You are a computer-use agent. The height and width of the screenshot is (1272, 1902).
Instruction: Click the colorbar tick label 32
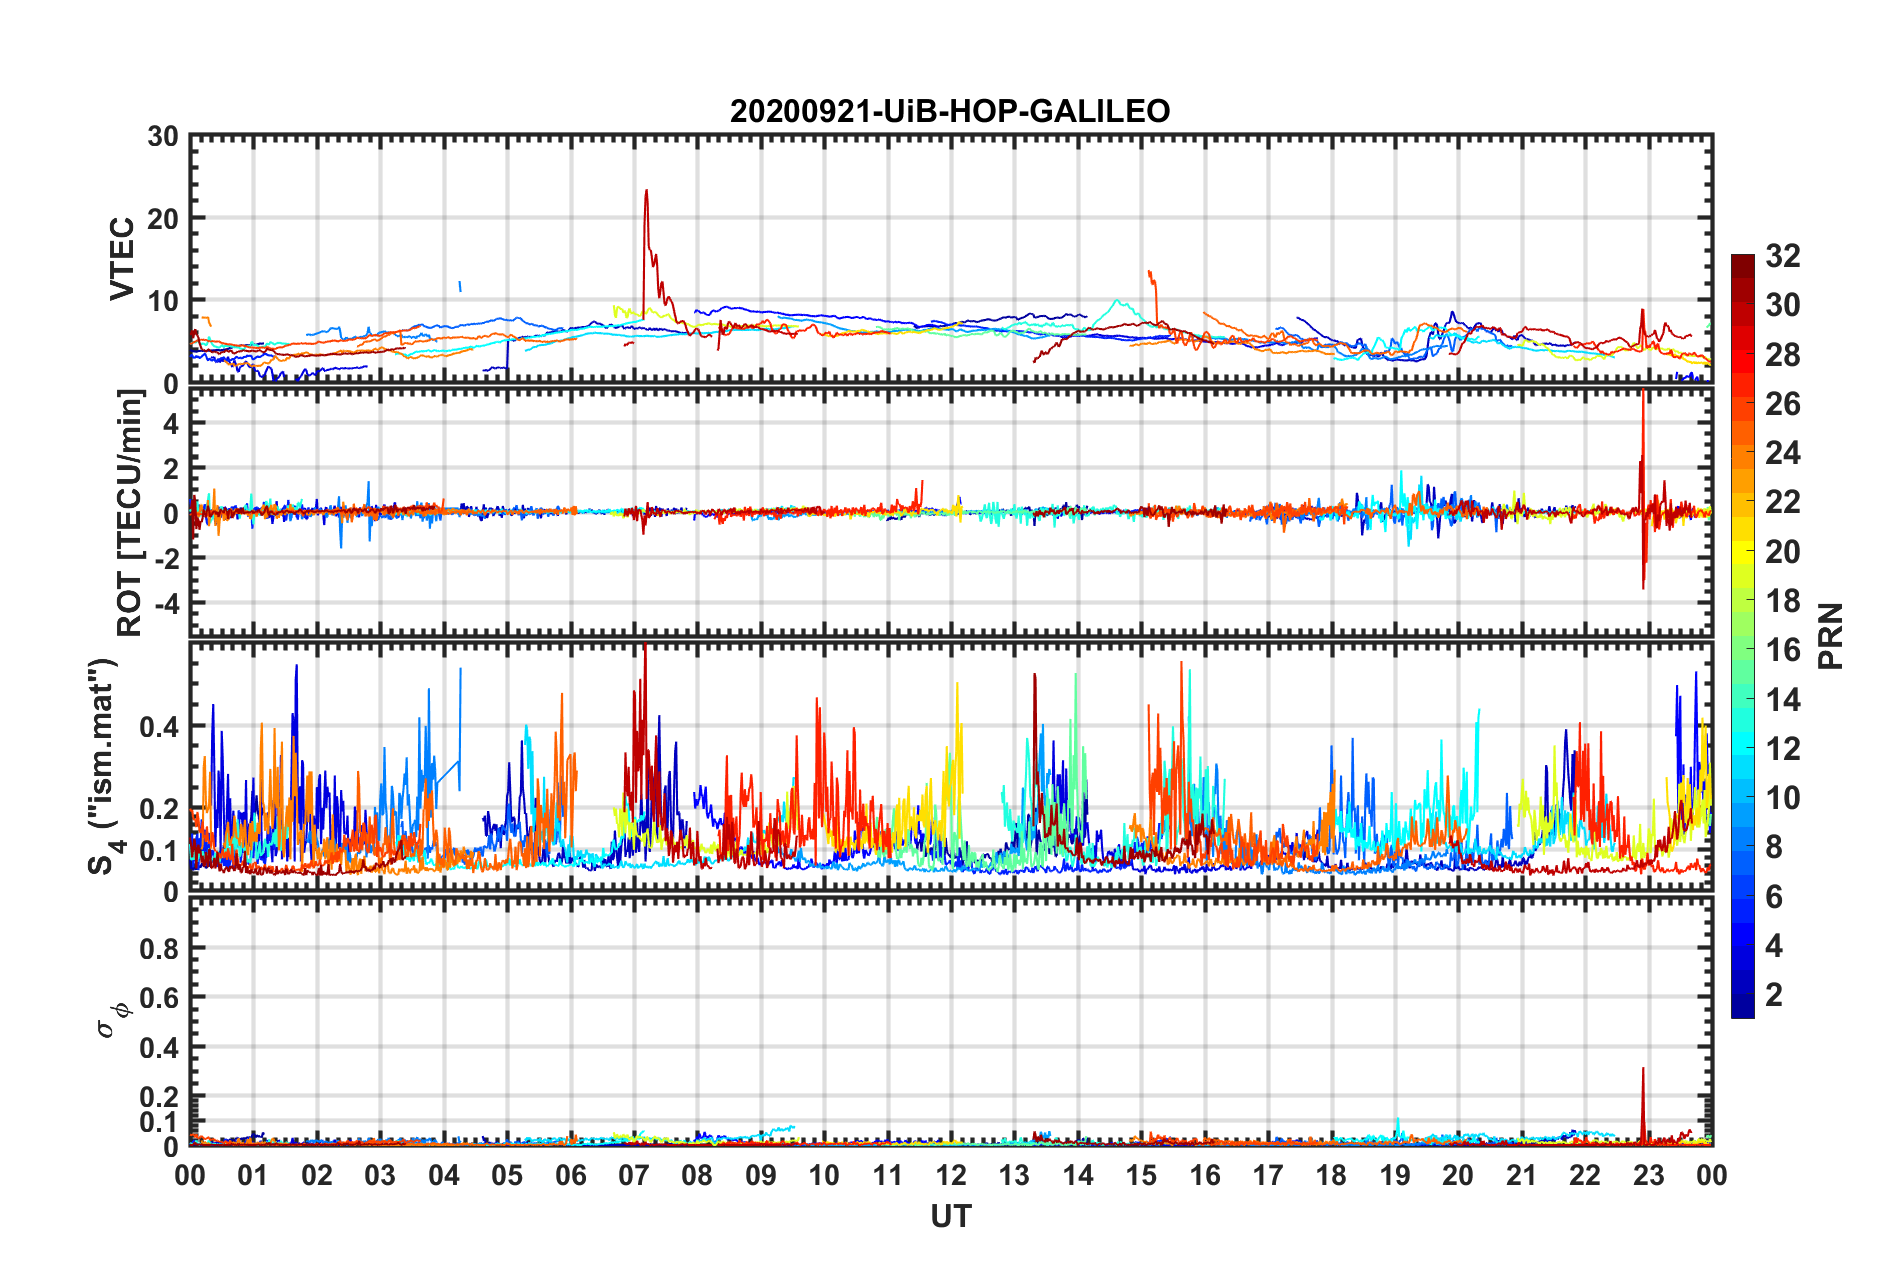(x=1783, y=256)
